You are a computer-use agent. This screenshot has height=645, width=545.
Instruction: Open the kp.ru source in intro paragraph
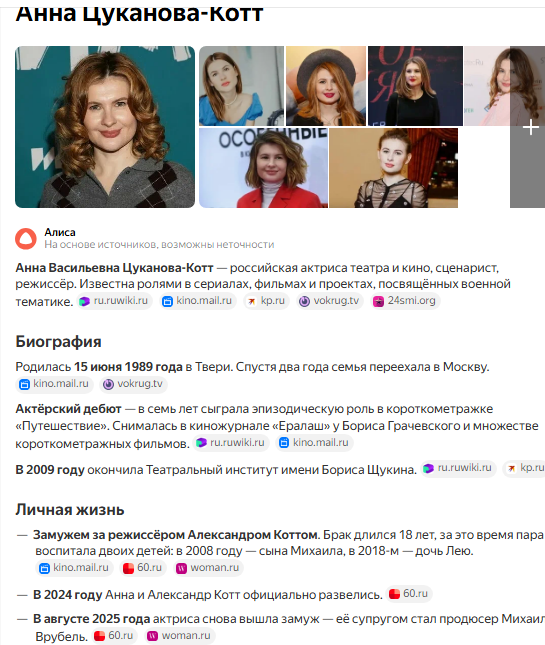pyautogui.click(x=267, y=301)
